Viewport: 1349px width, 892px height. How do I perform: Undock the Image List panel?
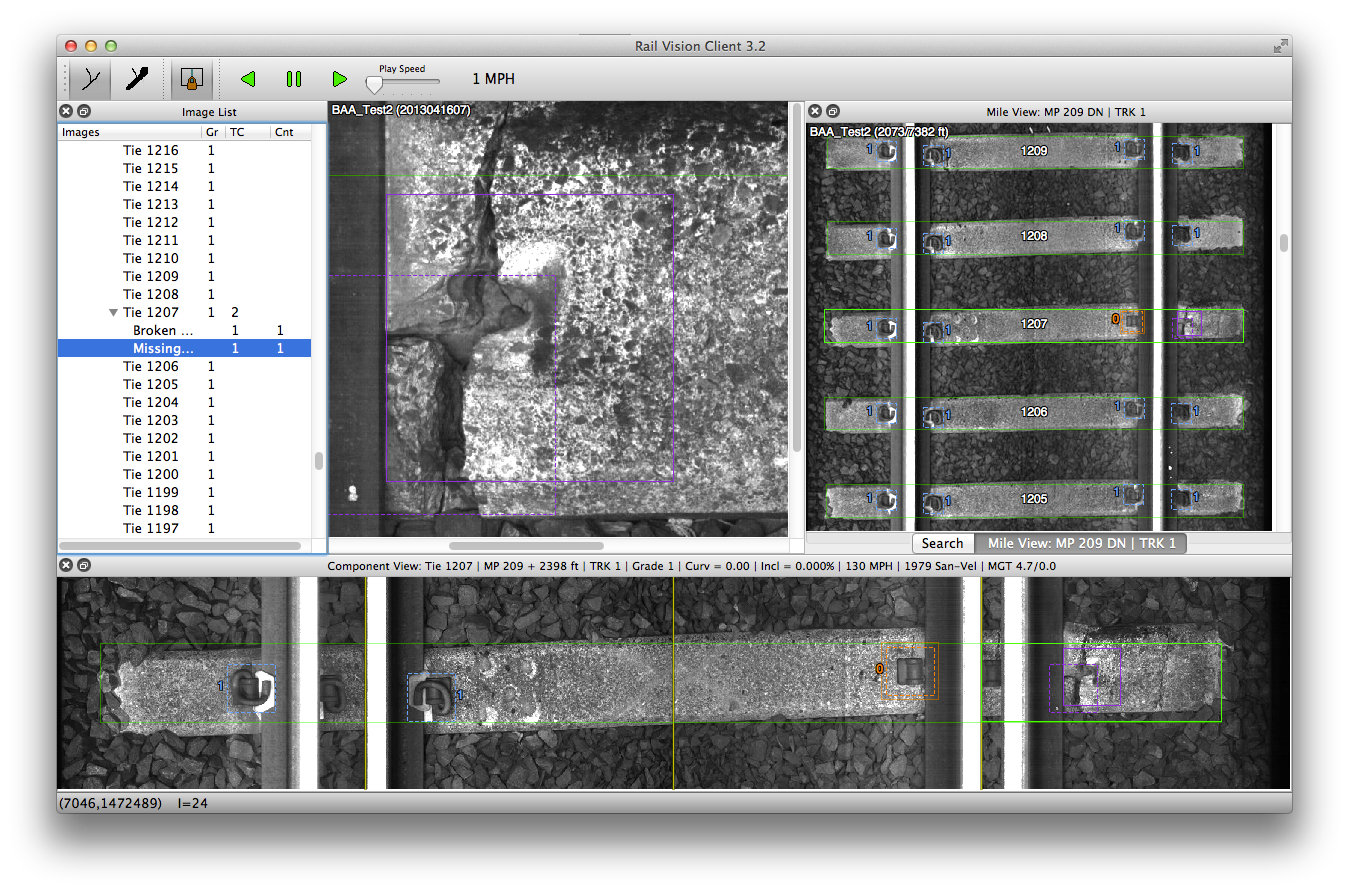84,112
